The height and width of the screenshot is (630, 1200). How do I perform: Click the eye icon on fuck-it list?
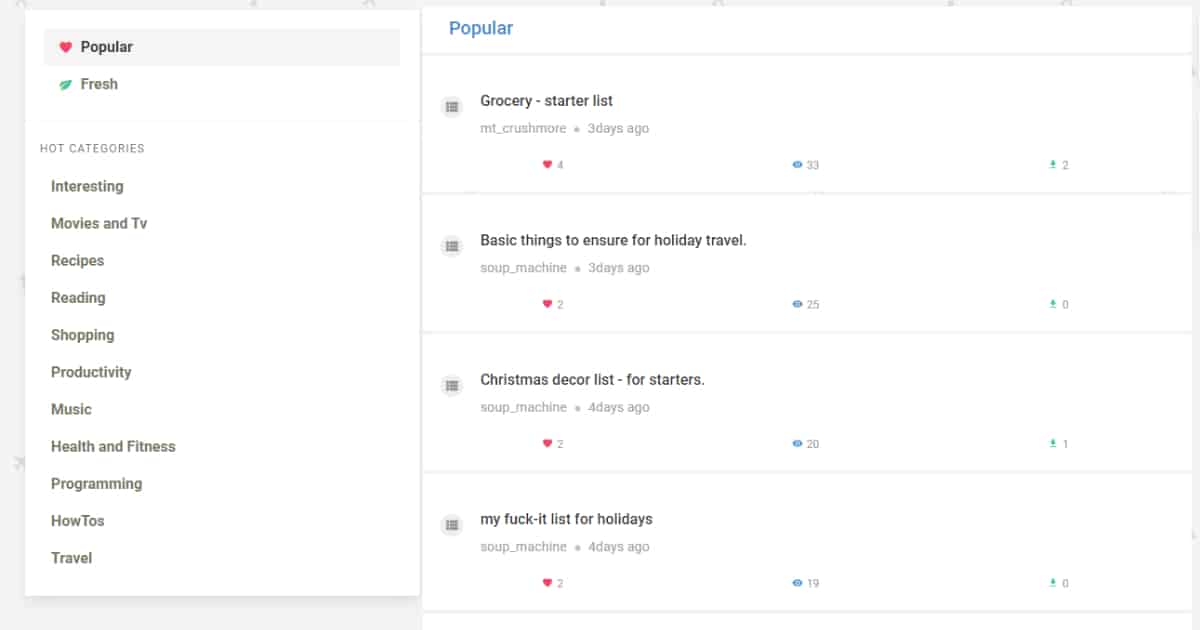click(x=797, y=583)
